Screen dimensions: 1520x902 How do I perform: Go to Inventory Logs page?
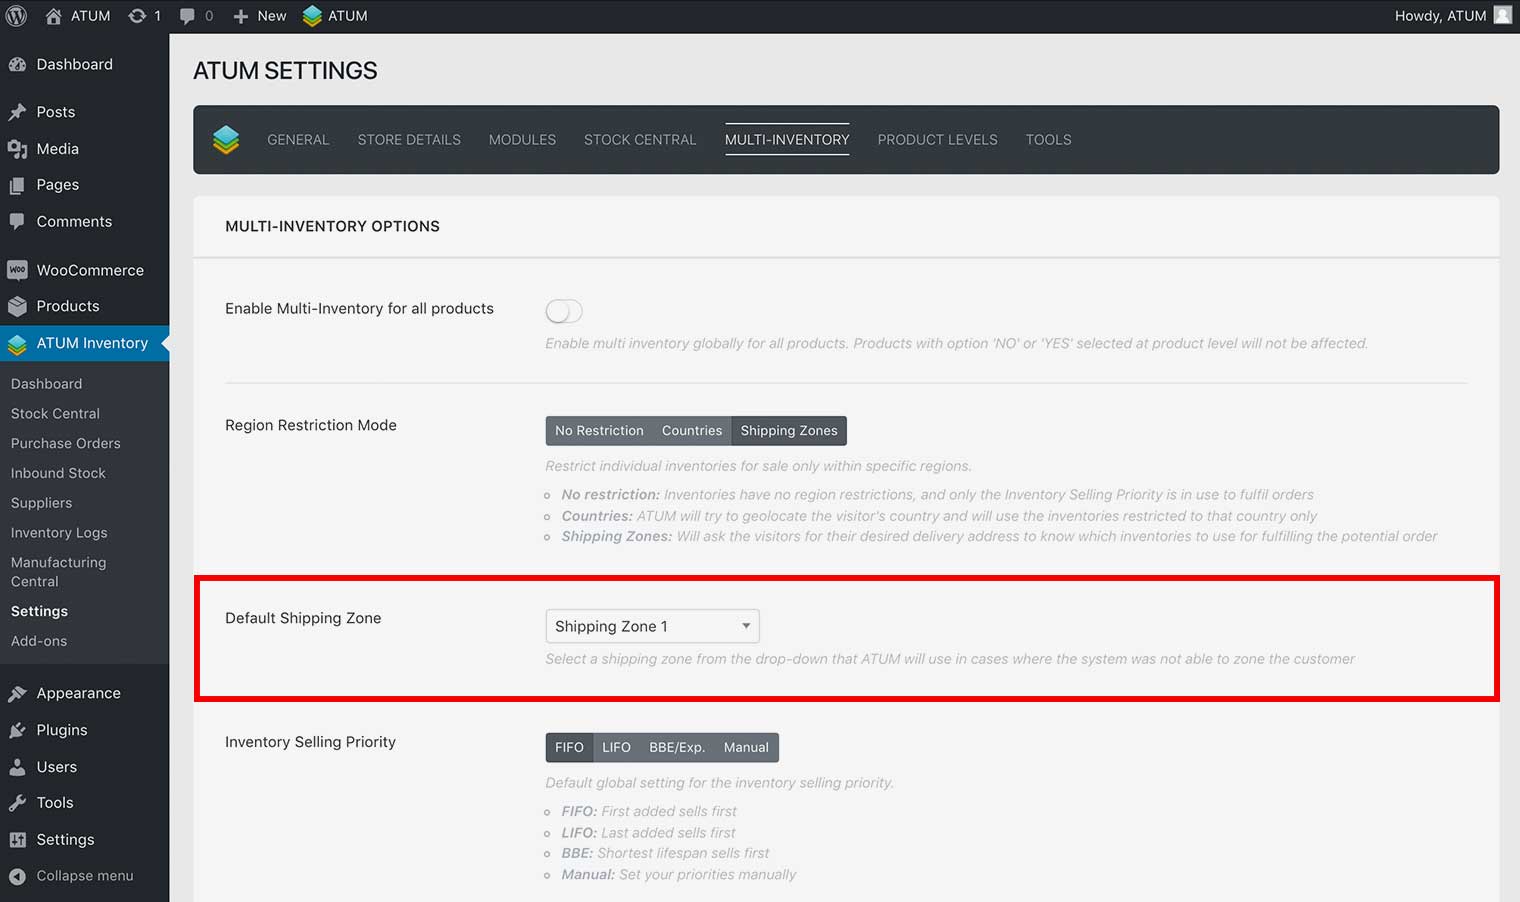pos(59,533)
